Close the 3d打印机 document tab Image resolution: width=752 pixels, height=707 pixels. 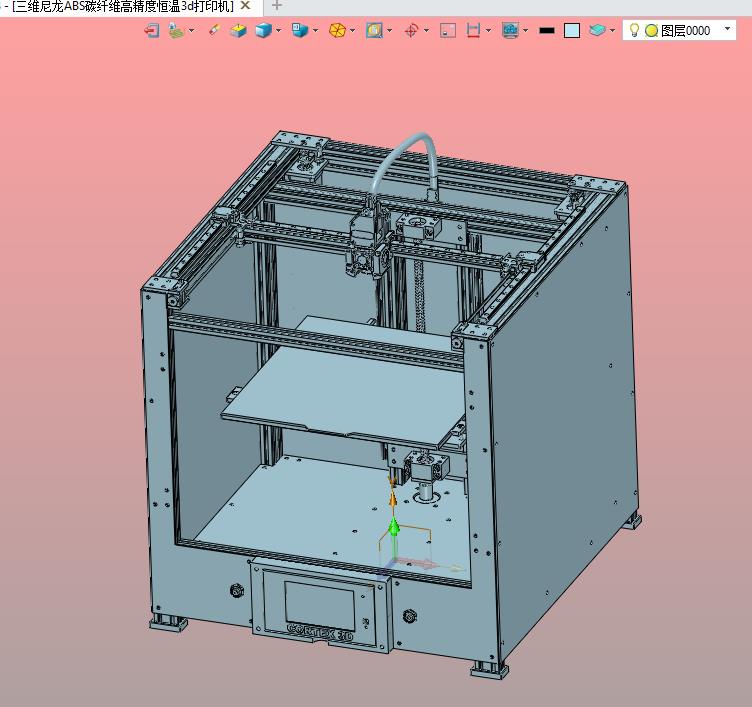[x=245, y=5]
